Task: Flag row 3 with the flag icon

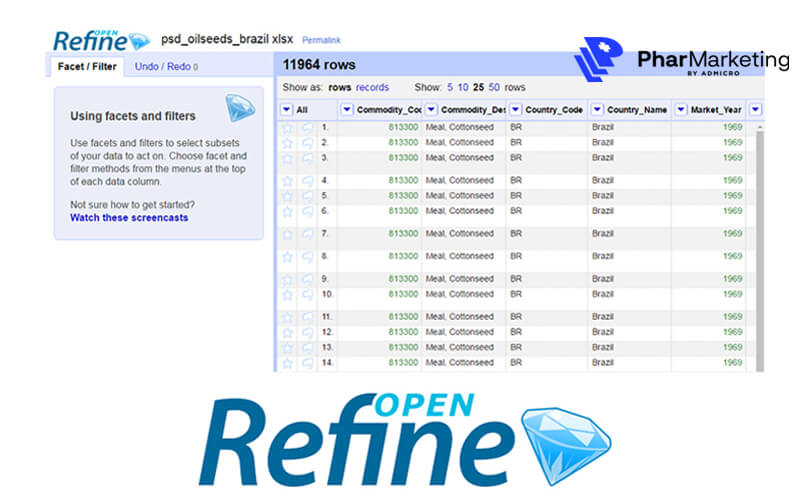Action: click(x=307, y=158)
